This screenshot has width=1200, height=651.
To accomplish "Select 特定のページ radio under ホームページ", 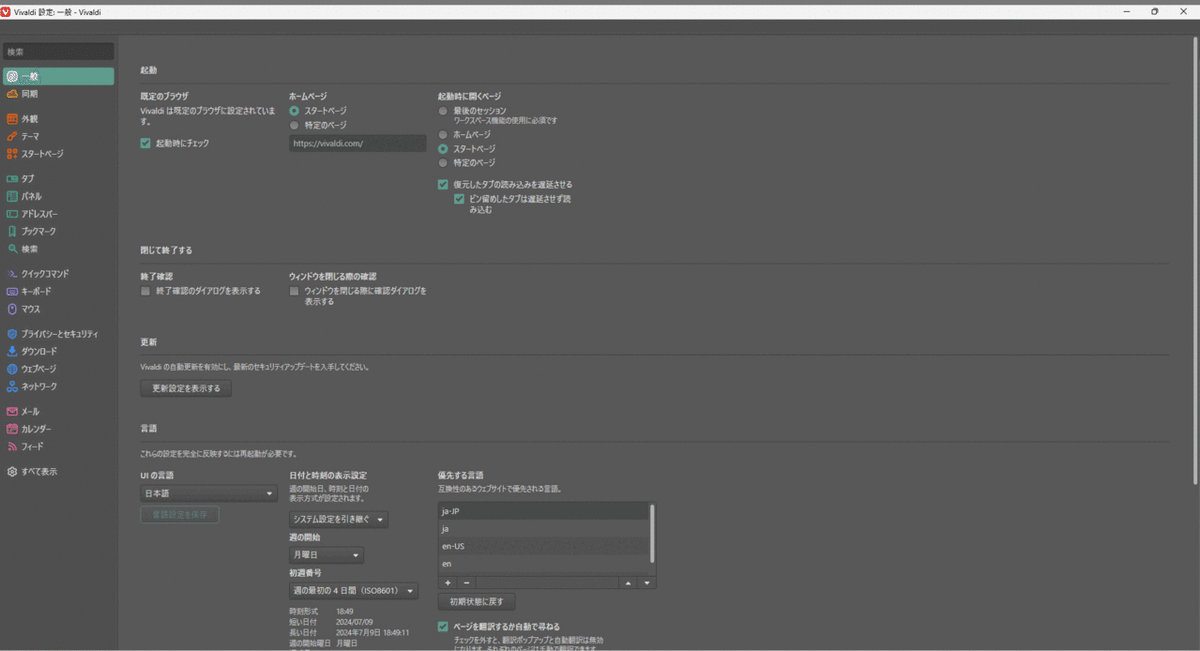I will click(294, 126).
